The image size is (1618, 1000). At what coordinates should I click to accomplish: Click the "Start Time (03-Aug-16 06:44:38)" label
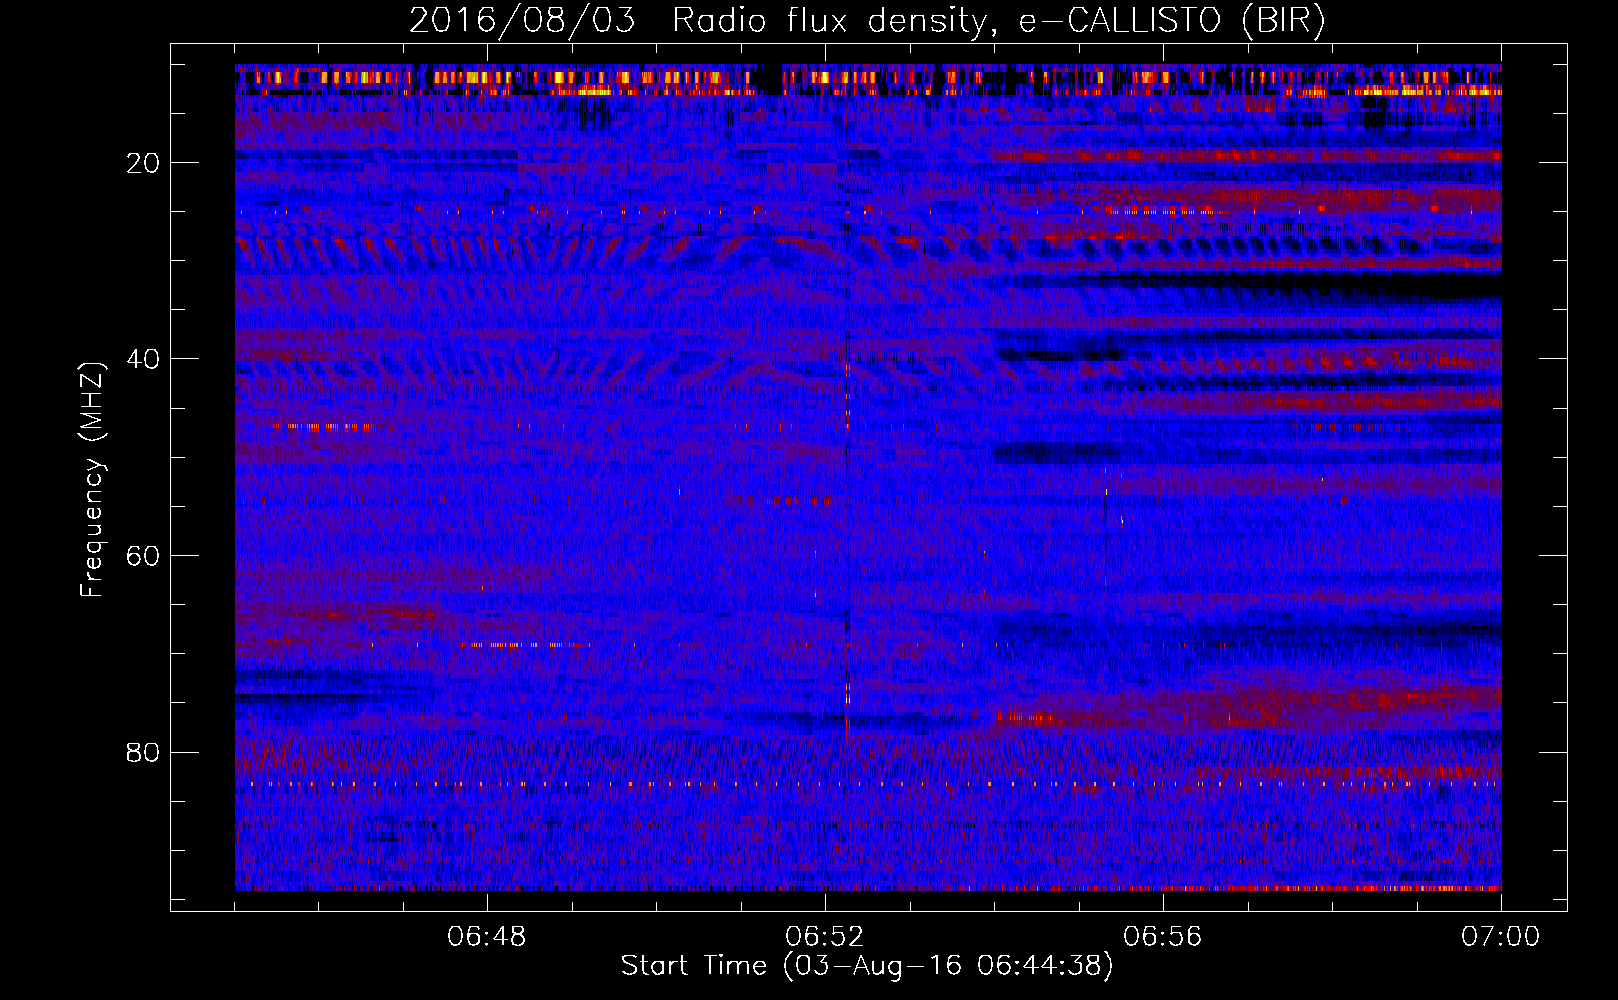(867, 966)
